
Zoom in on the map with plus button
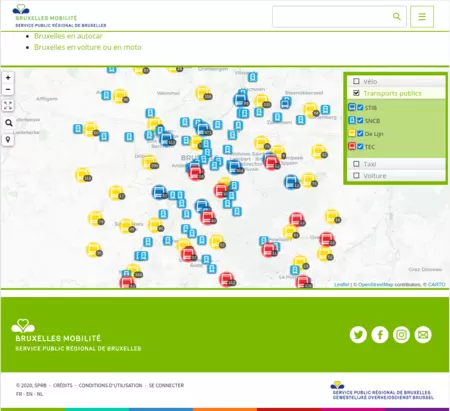(8, 78)
